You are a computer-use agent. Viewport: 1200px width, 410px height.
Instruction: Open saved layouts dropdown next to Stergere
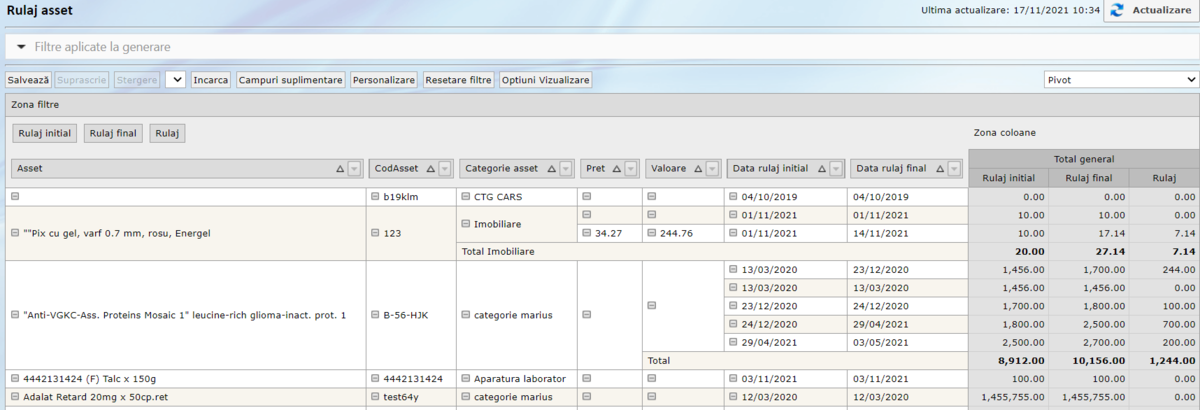click(175, 80)
